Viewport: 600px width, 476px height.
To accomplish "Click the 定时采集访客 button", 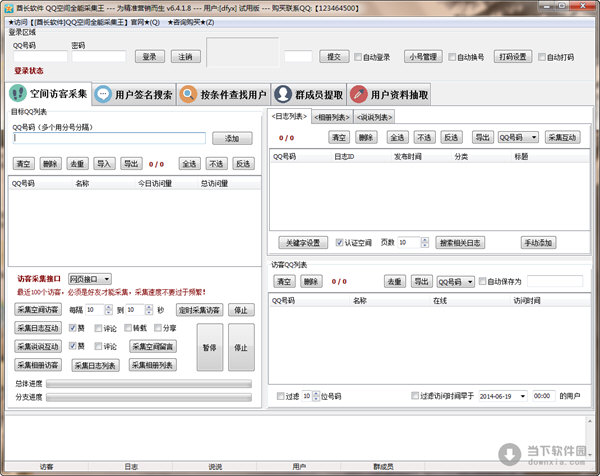I will [199, 310].
